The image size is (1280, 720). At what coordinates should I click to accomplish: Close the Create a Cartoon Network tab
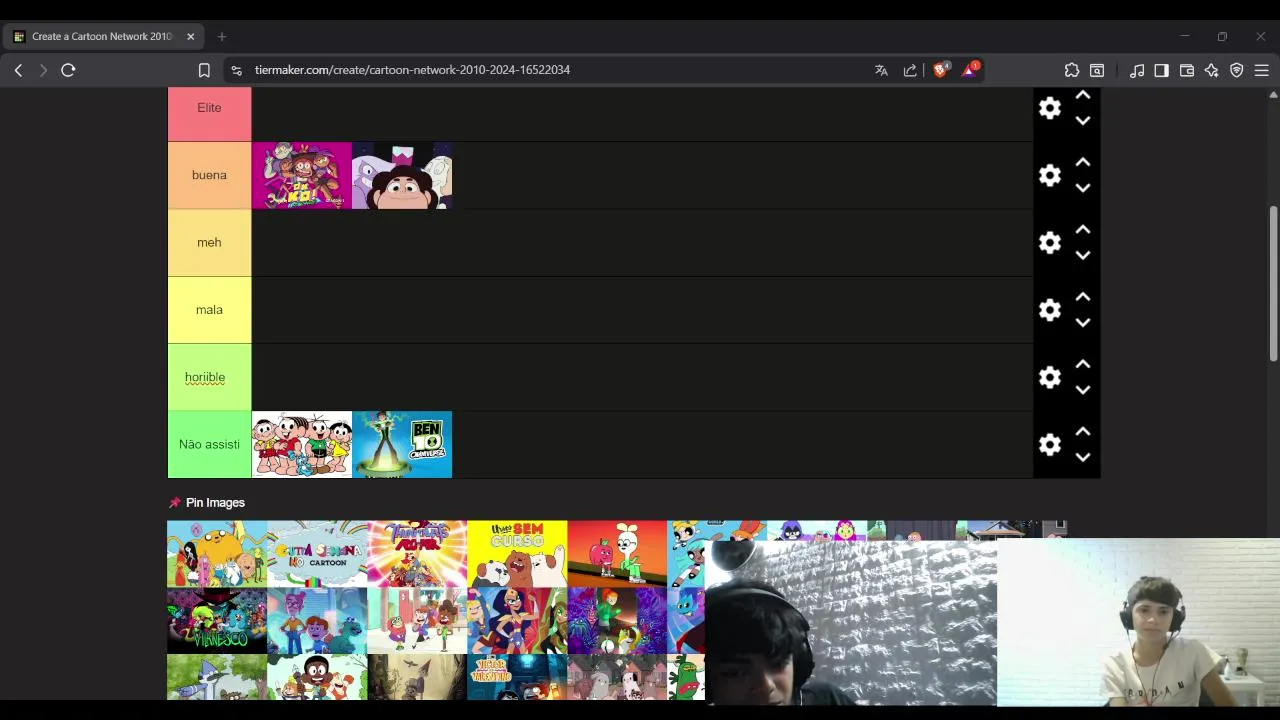tap(190, 36)
